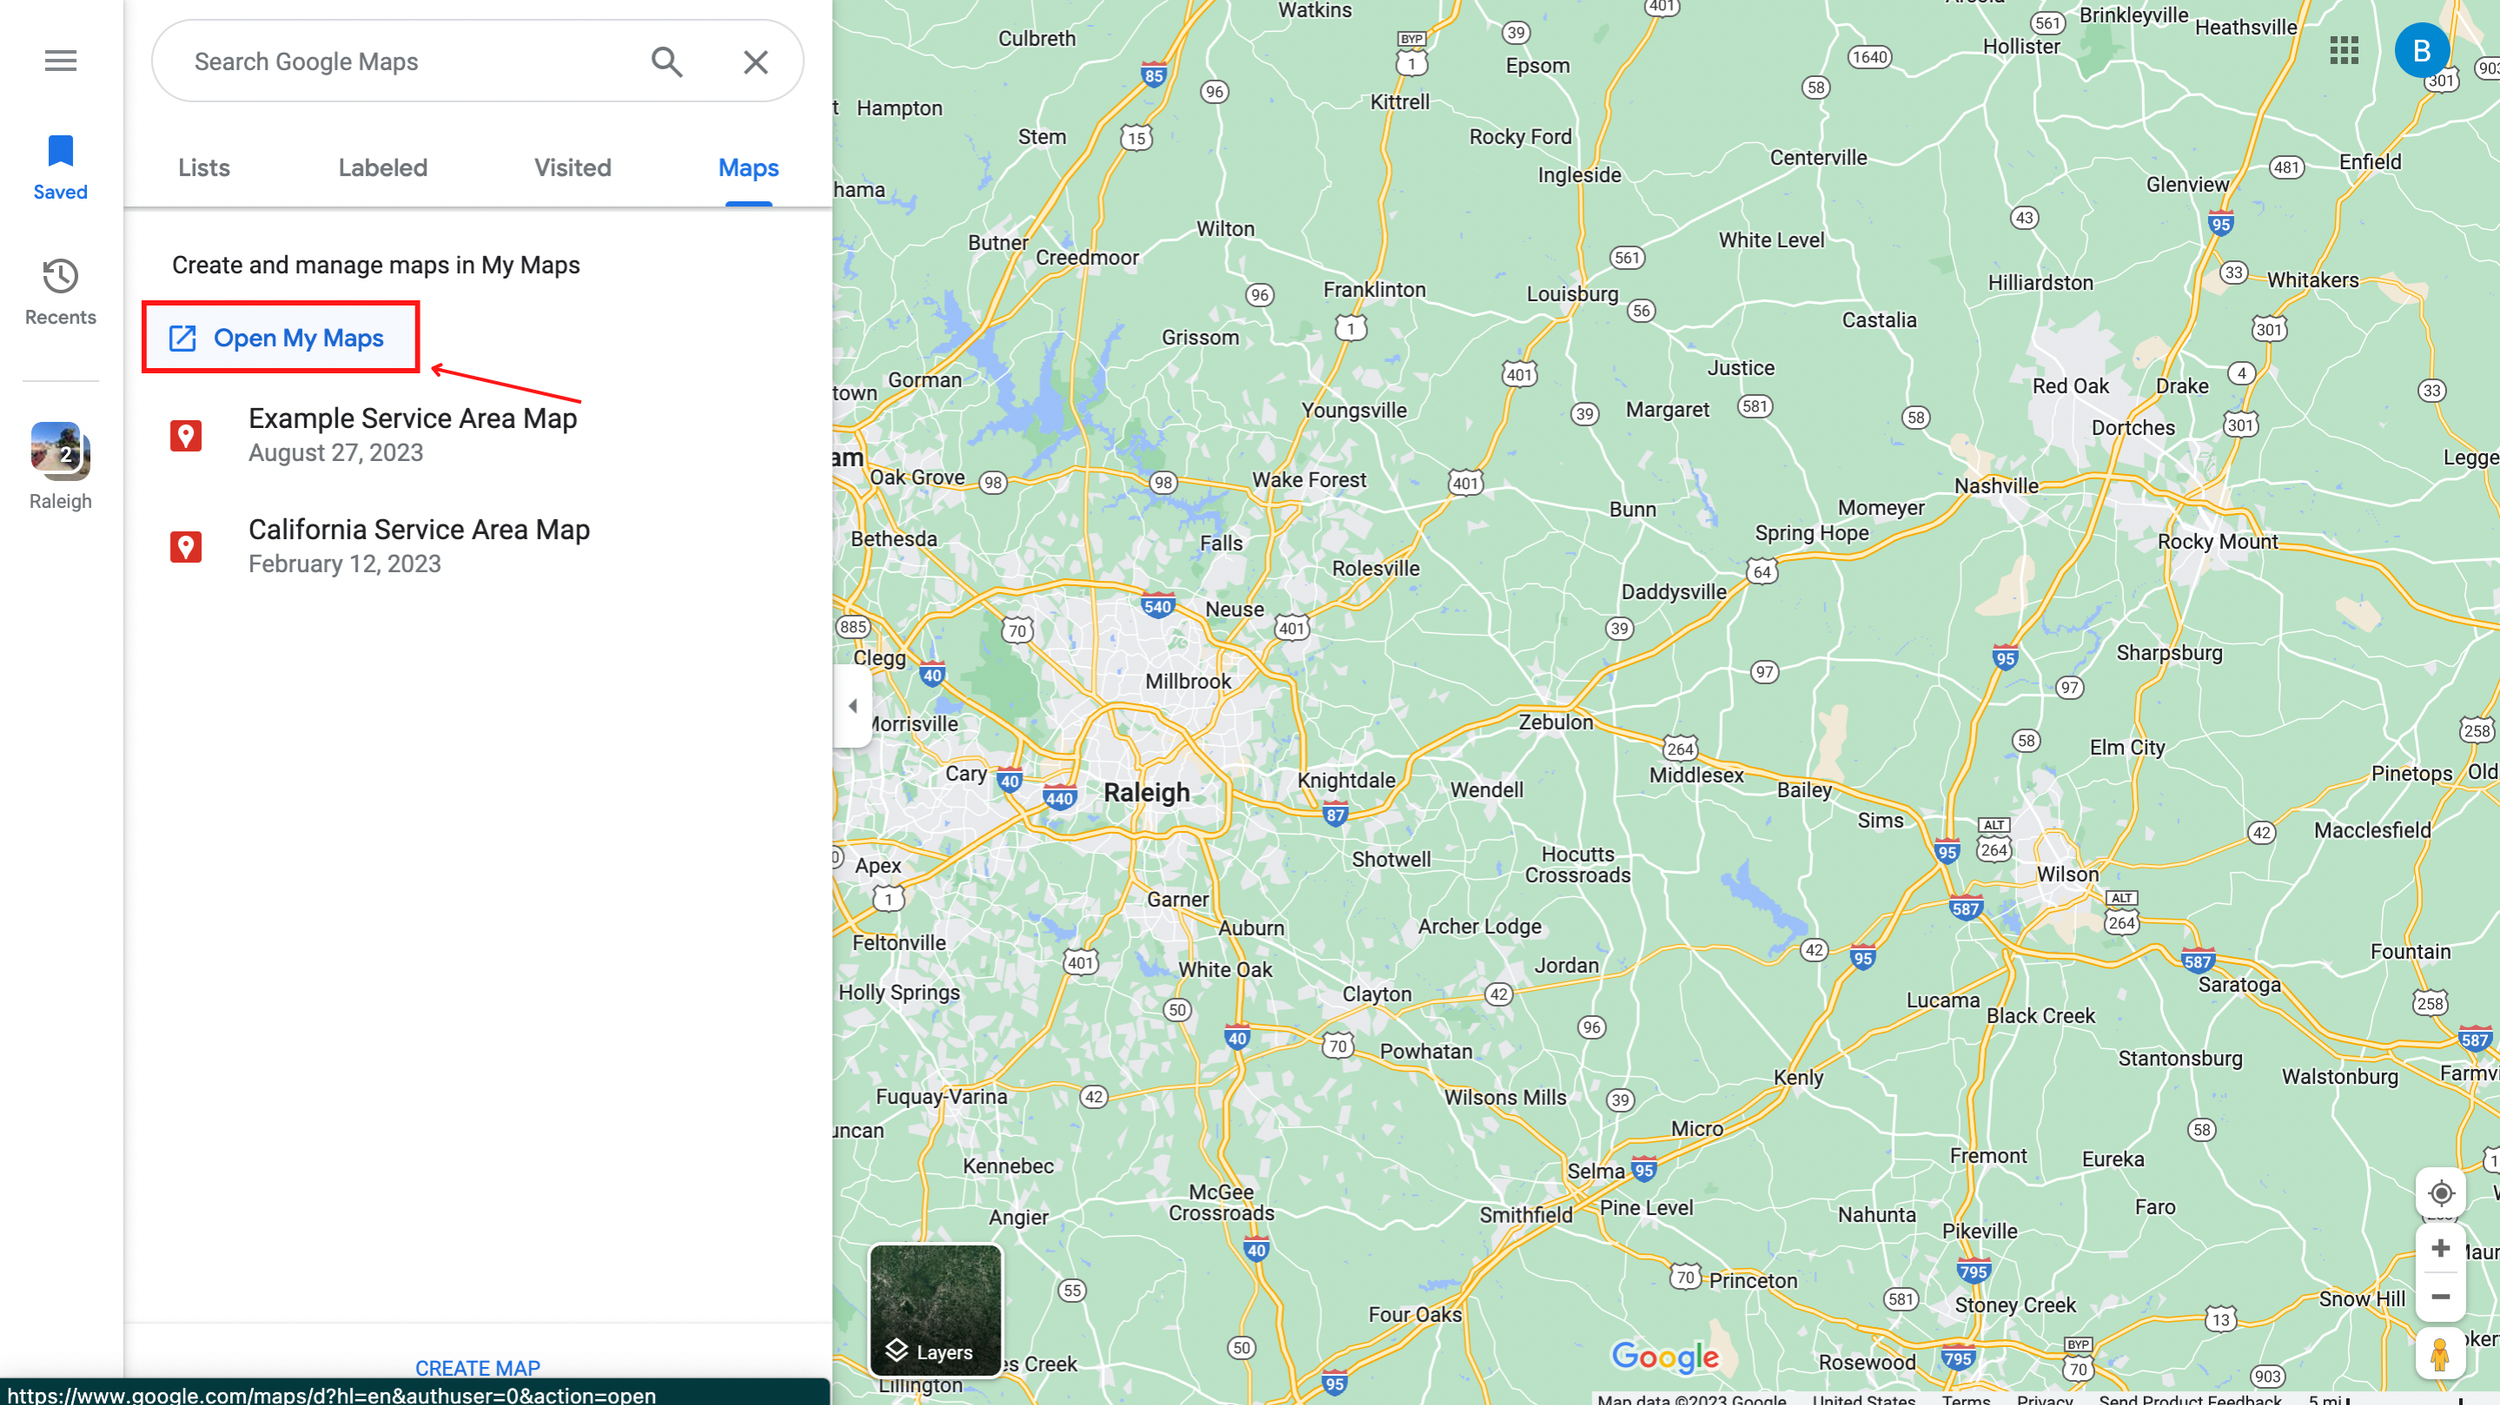Click the Google logo on the map
Viewport: 2500px width, 1405px height.
point(1665,1357)
